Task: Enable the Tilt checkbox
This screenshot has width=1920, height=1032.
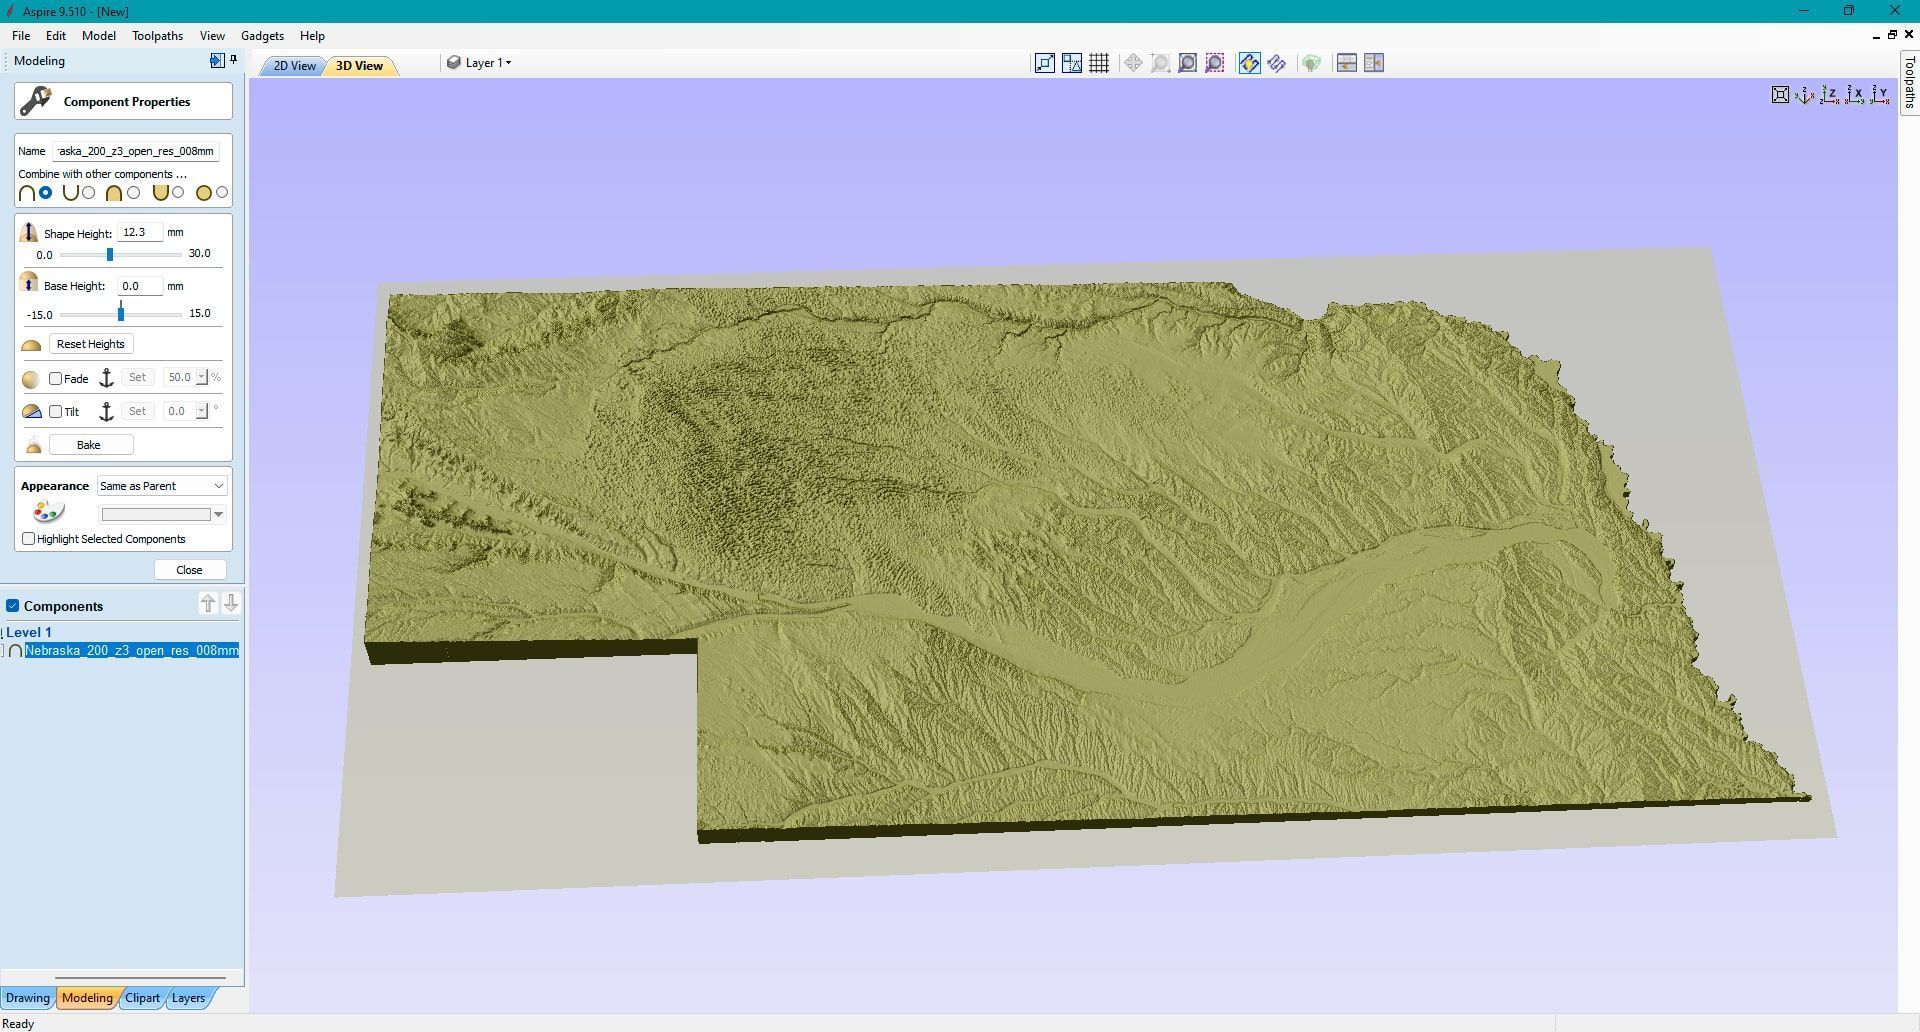Action: 56,412
